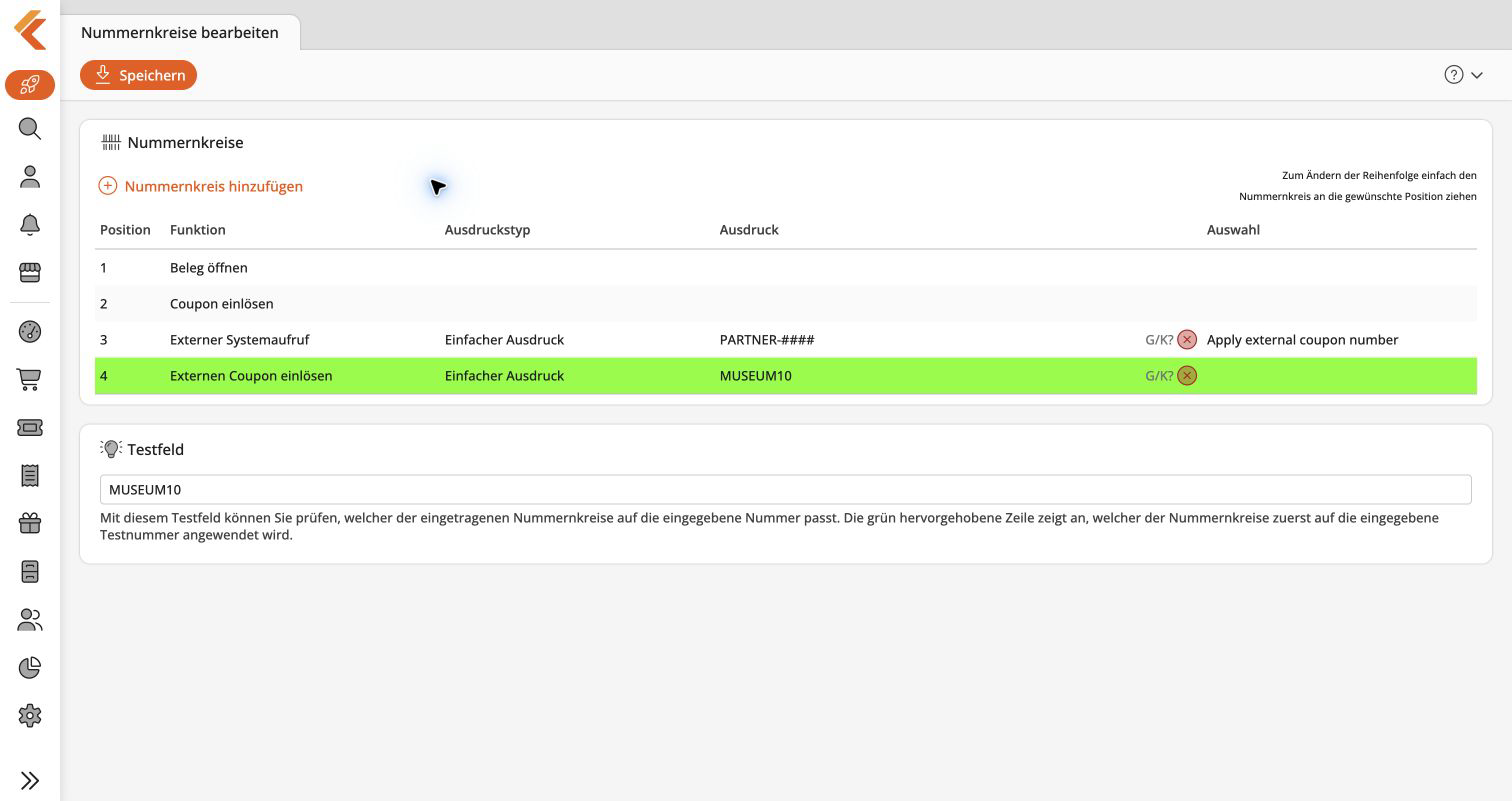The image size is (1512, 801).
Task: Click the Position column header
Action: click(x=125, y=230)
